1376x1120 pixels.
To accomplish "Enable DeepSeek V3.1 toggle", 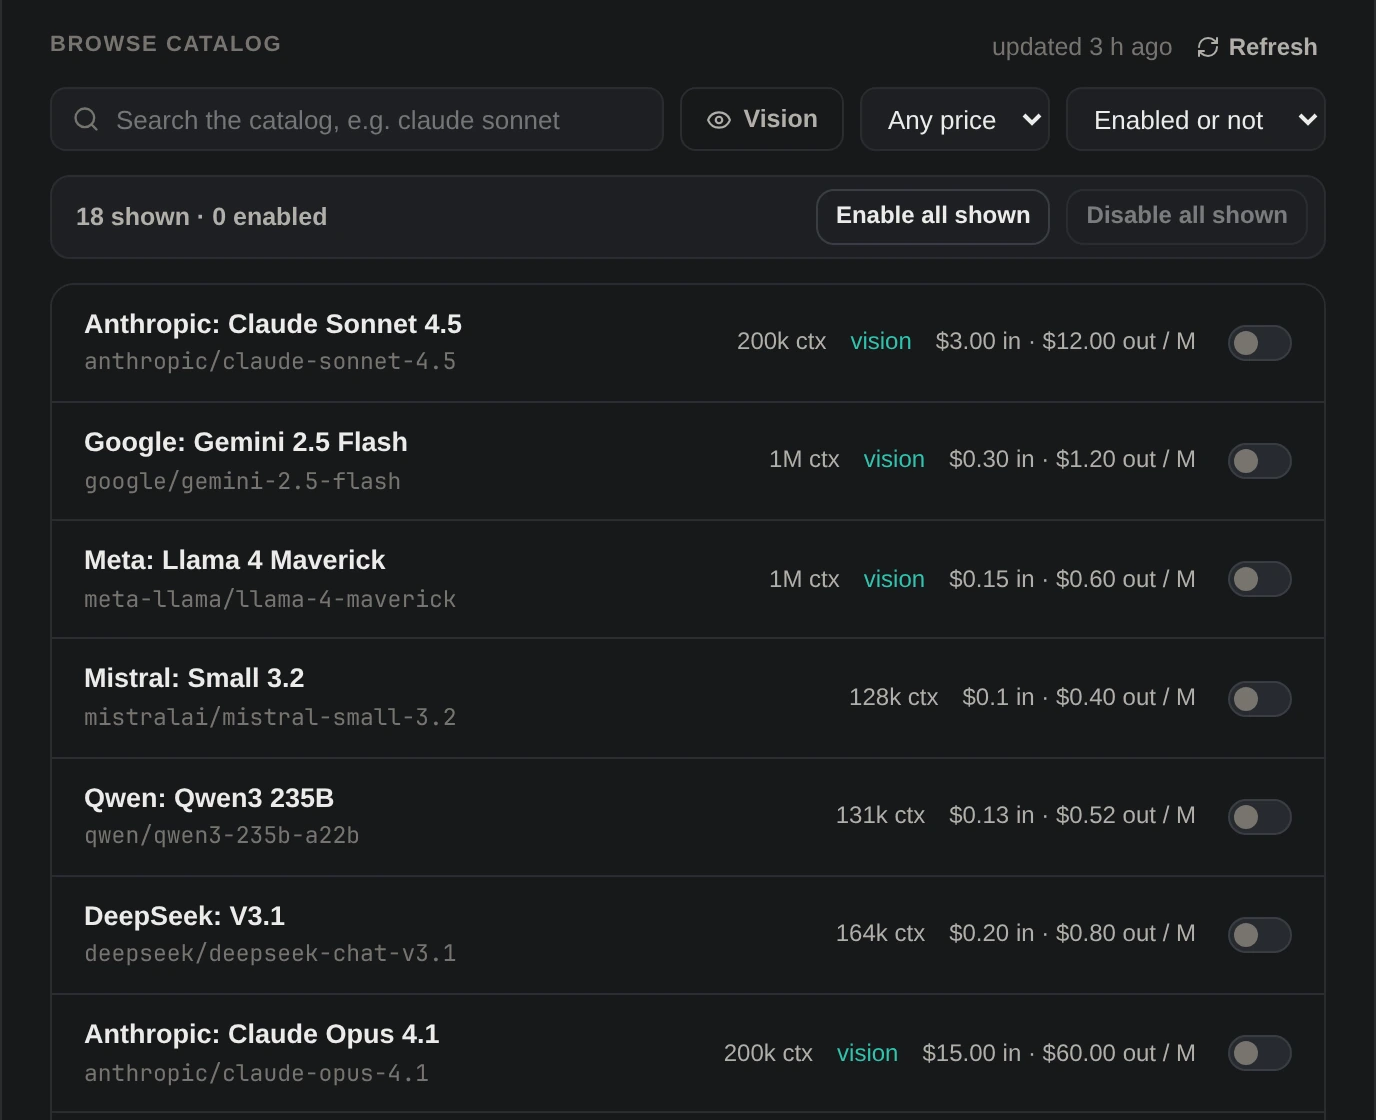I will click(x=1260, y=935).
